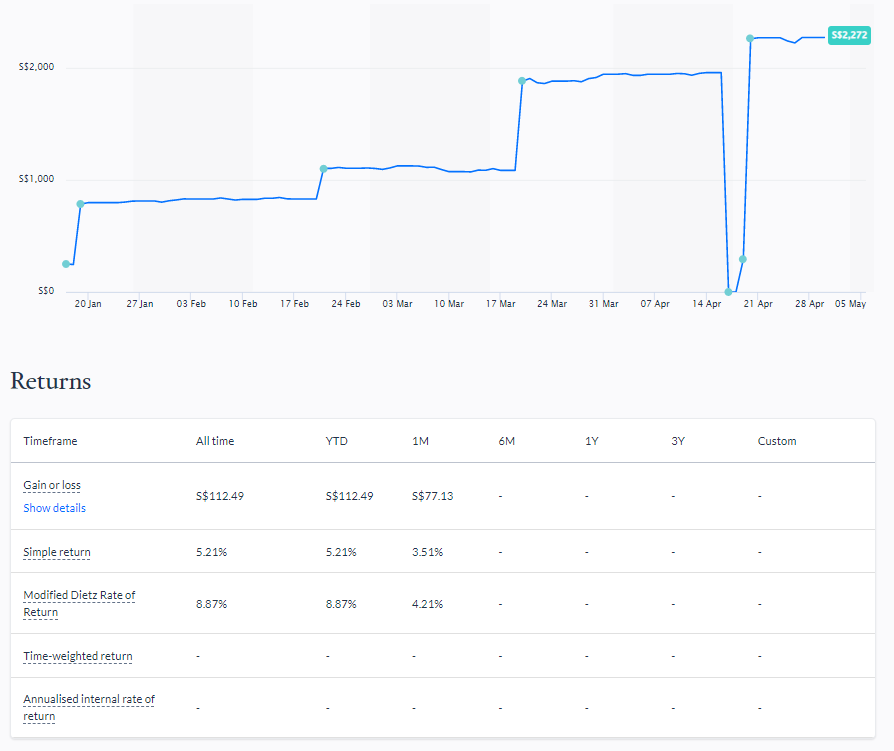
Task: Click the YTD simple return 5.21%
Action: (341, 552)
